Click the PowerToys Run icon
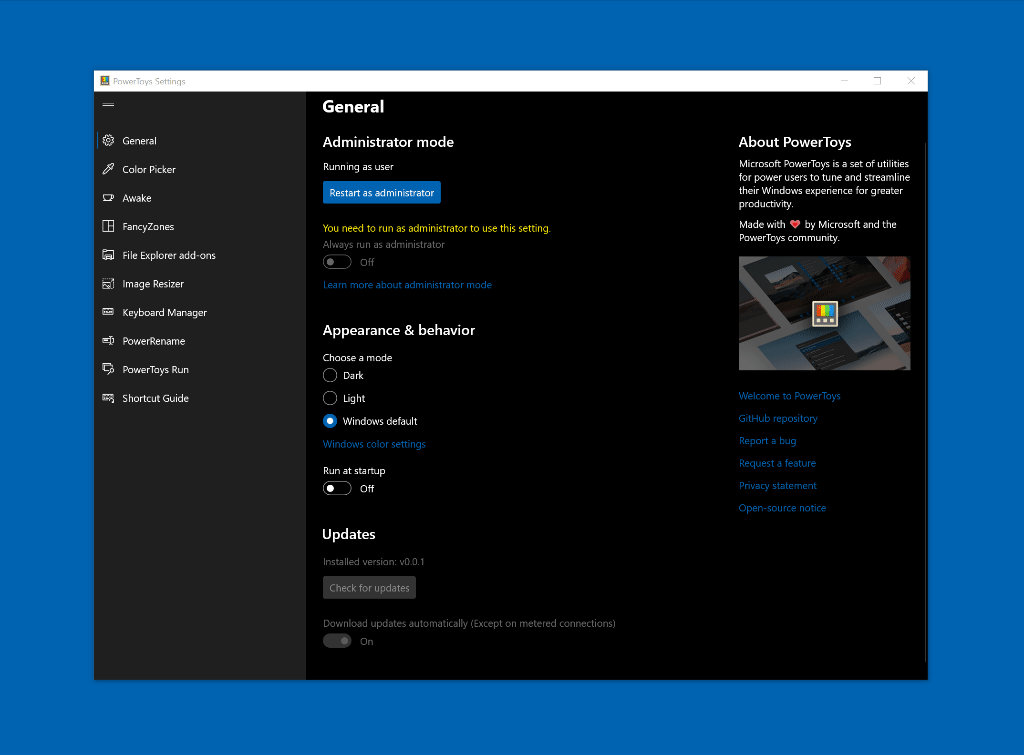 (x=108, y=369)
